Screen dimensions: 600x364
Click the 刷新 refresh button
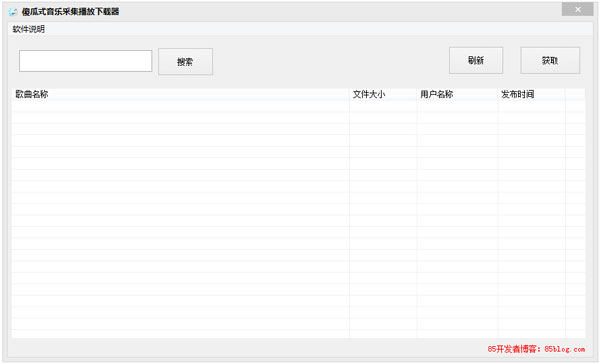(x=476, y=60)
